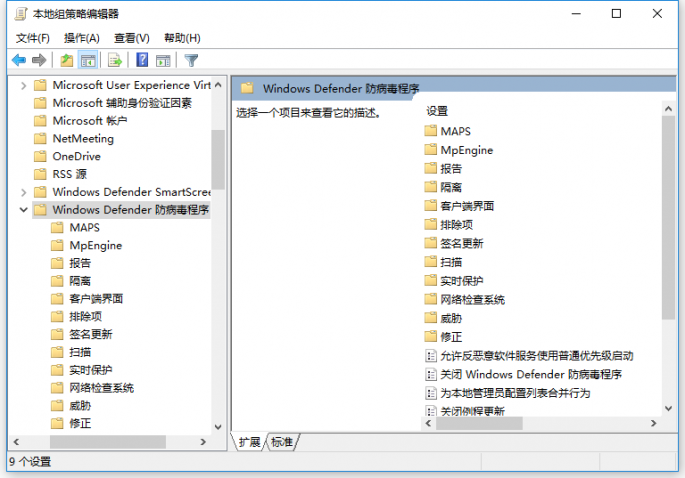Select Microsoft 辅助身份验证因素 in tree

[x=122, y=103]
